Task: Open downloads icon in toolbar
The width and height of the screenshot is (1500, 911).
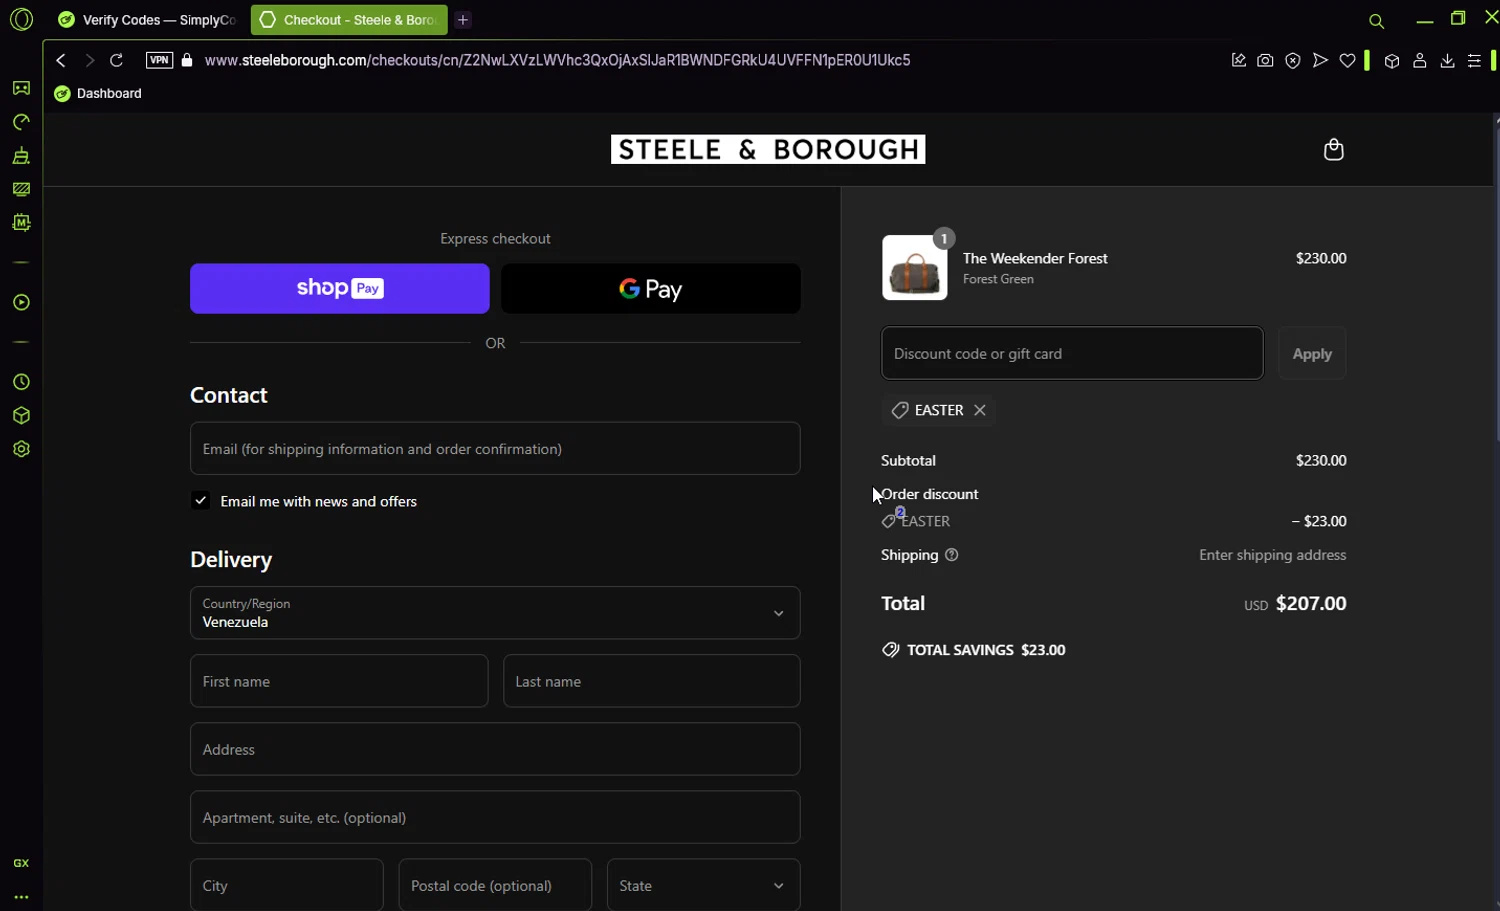Action: pyautogui.click(x=1447, y=60)
